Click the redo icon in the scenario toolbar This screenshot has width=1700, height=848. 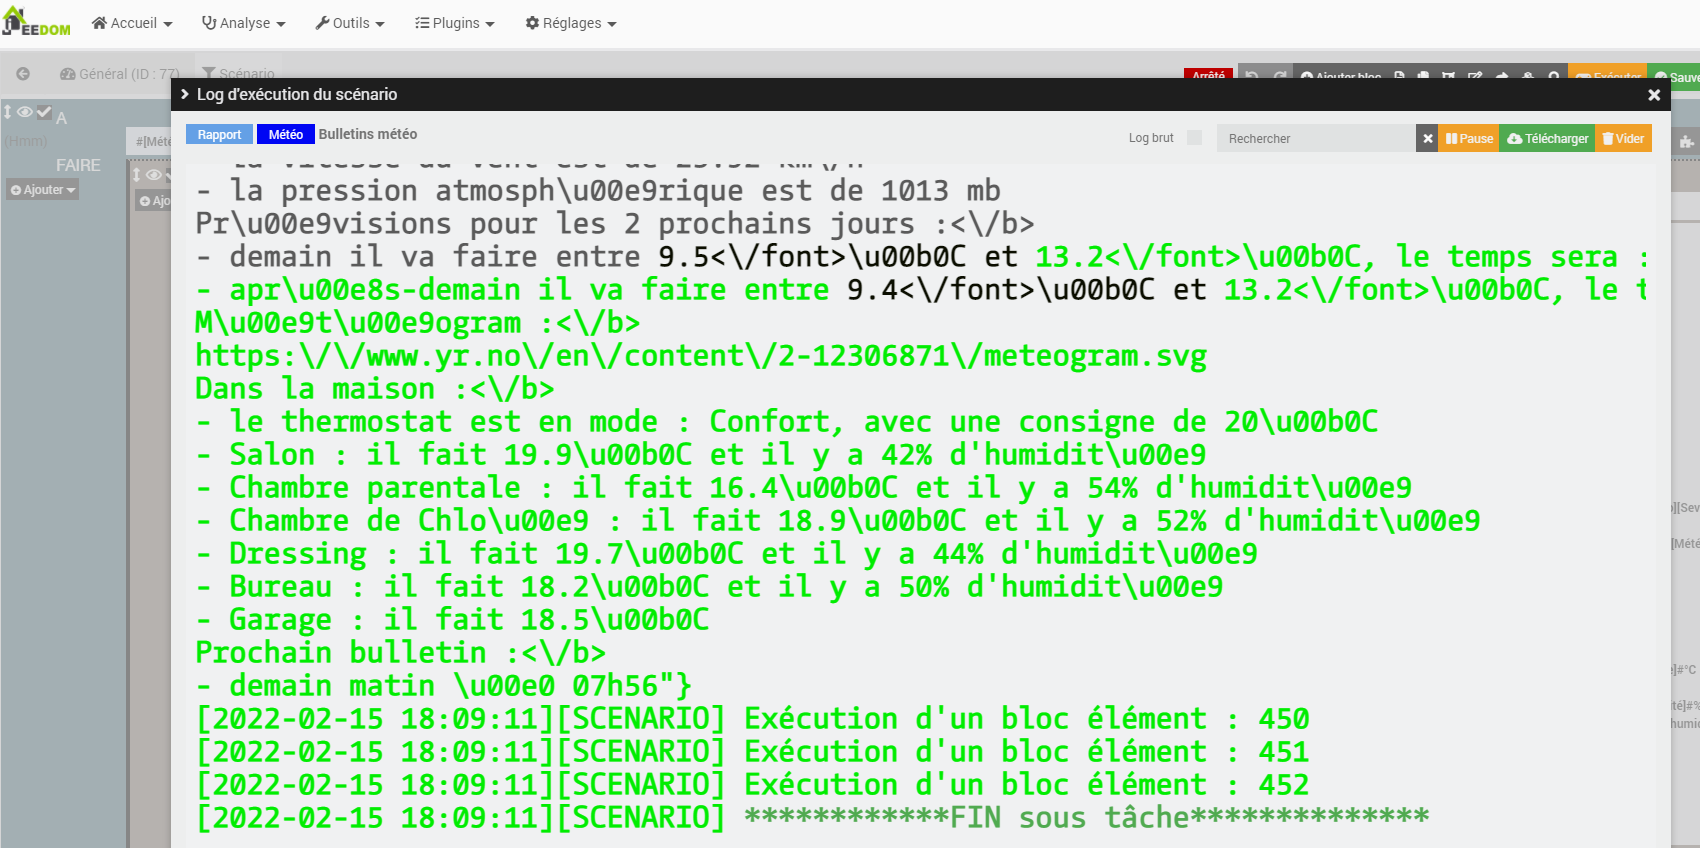click(1279, 75)
